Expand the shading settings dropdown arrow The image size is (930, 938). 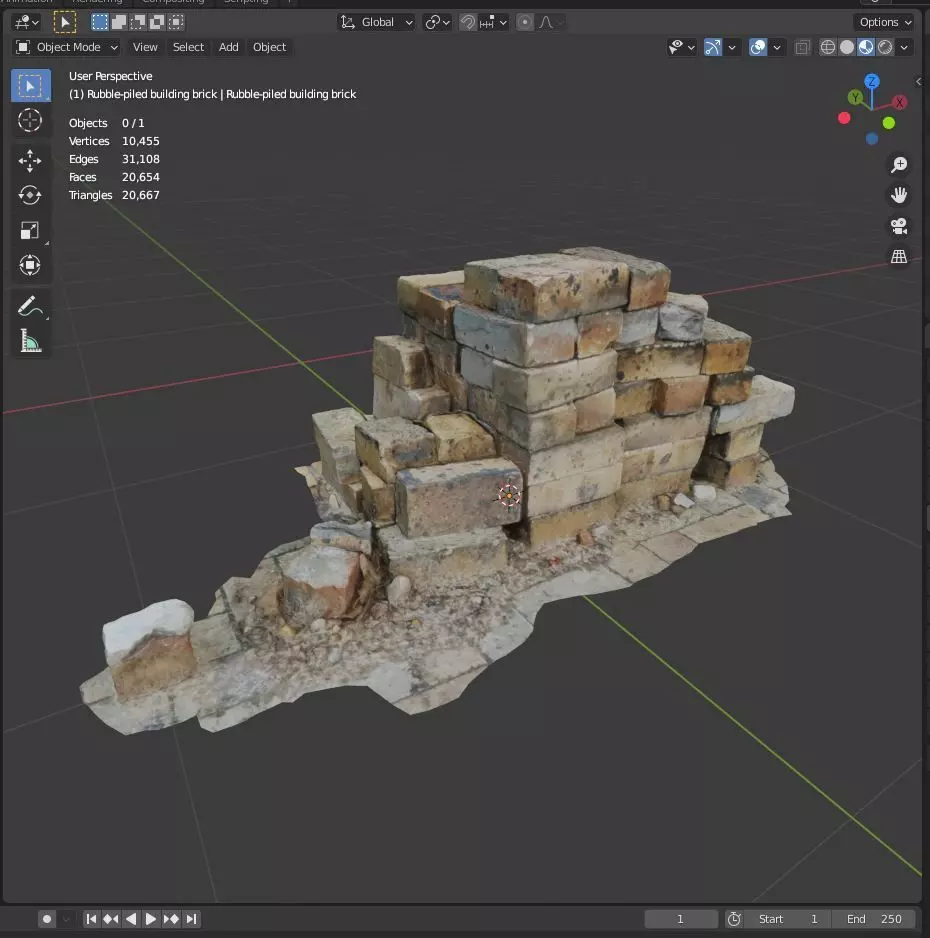(904, 47)
